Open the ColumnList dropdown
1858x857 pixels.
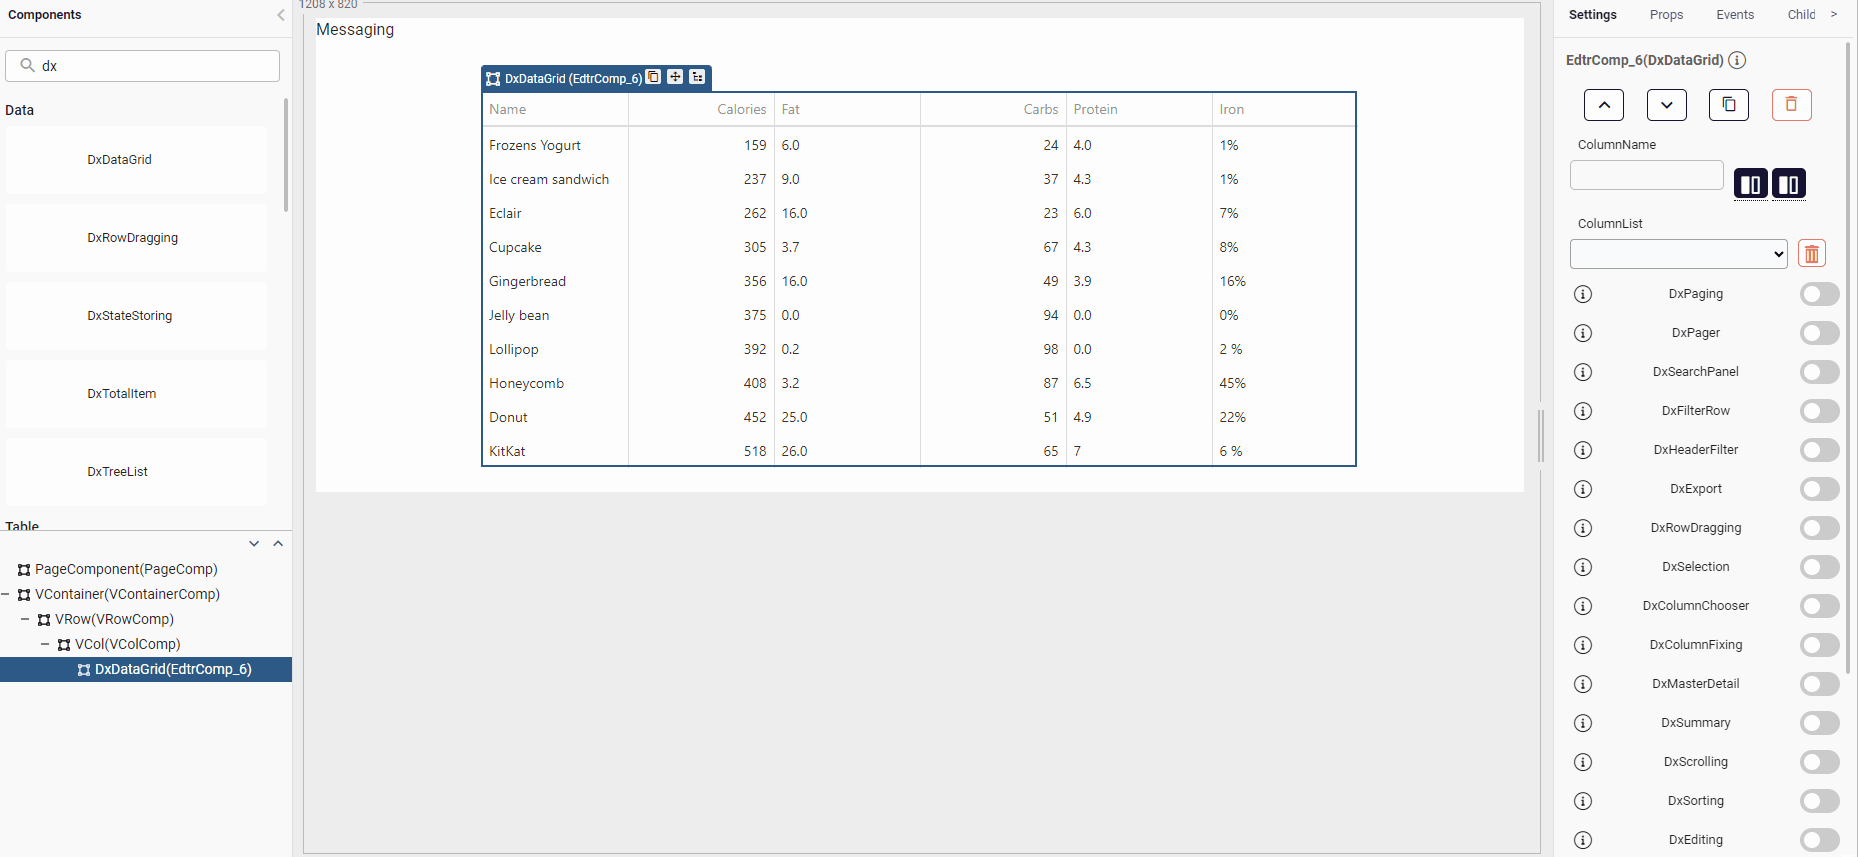click(x=1679, y=254)
